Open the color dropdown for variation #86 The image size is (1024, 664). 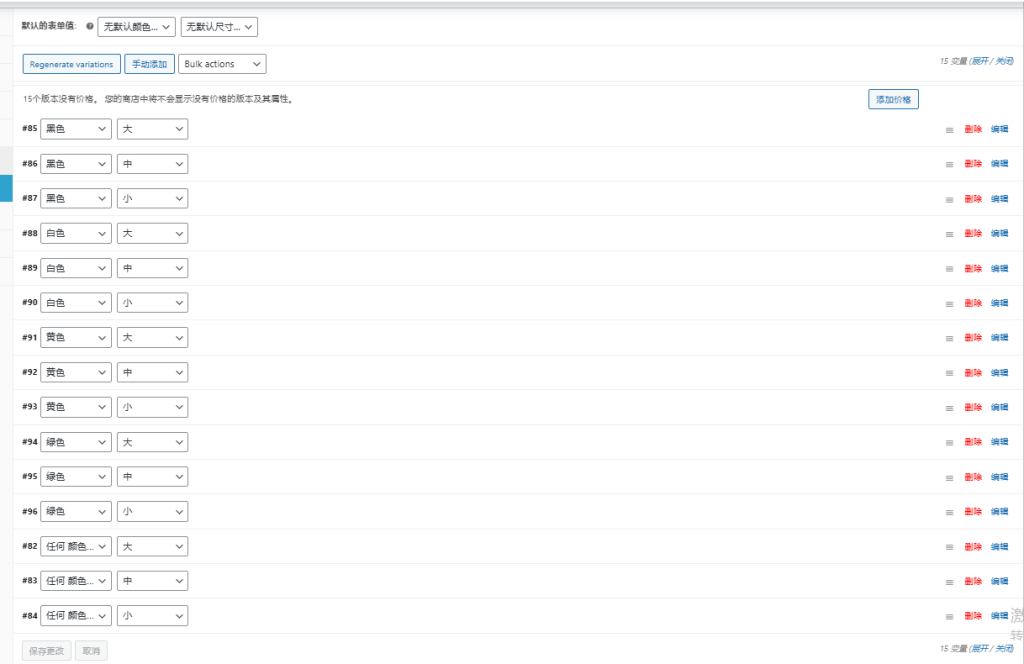pos(76,164)
